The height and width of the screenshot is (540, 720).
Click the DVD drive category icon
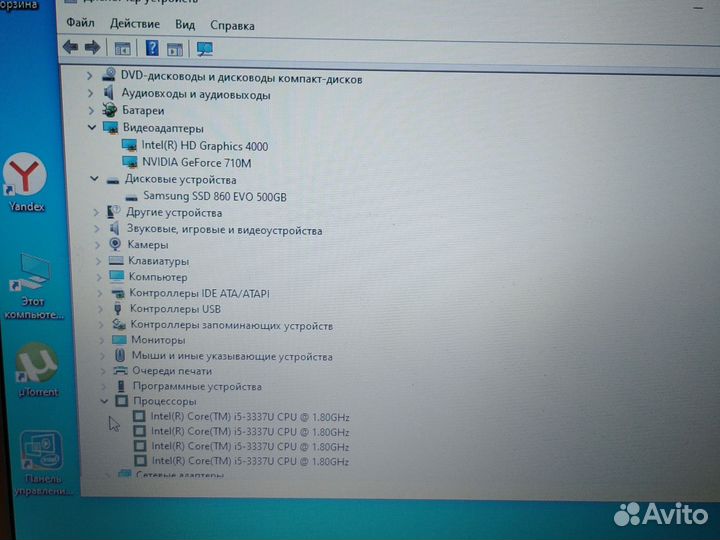(x=109, y=75)
